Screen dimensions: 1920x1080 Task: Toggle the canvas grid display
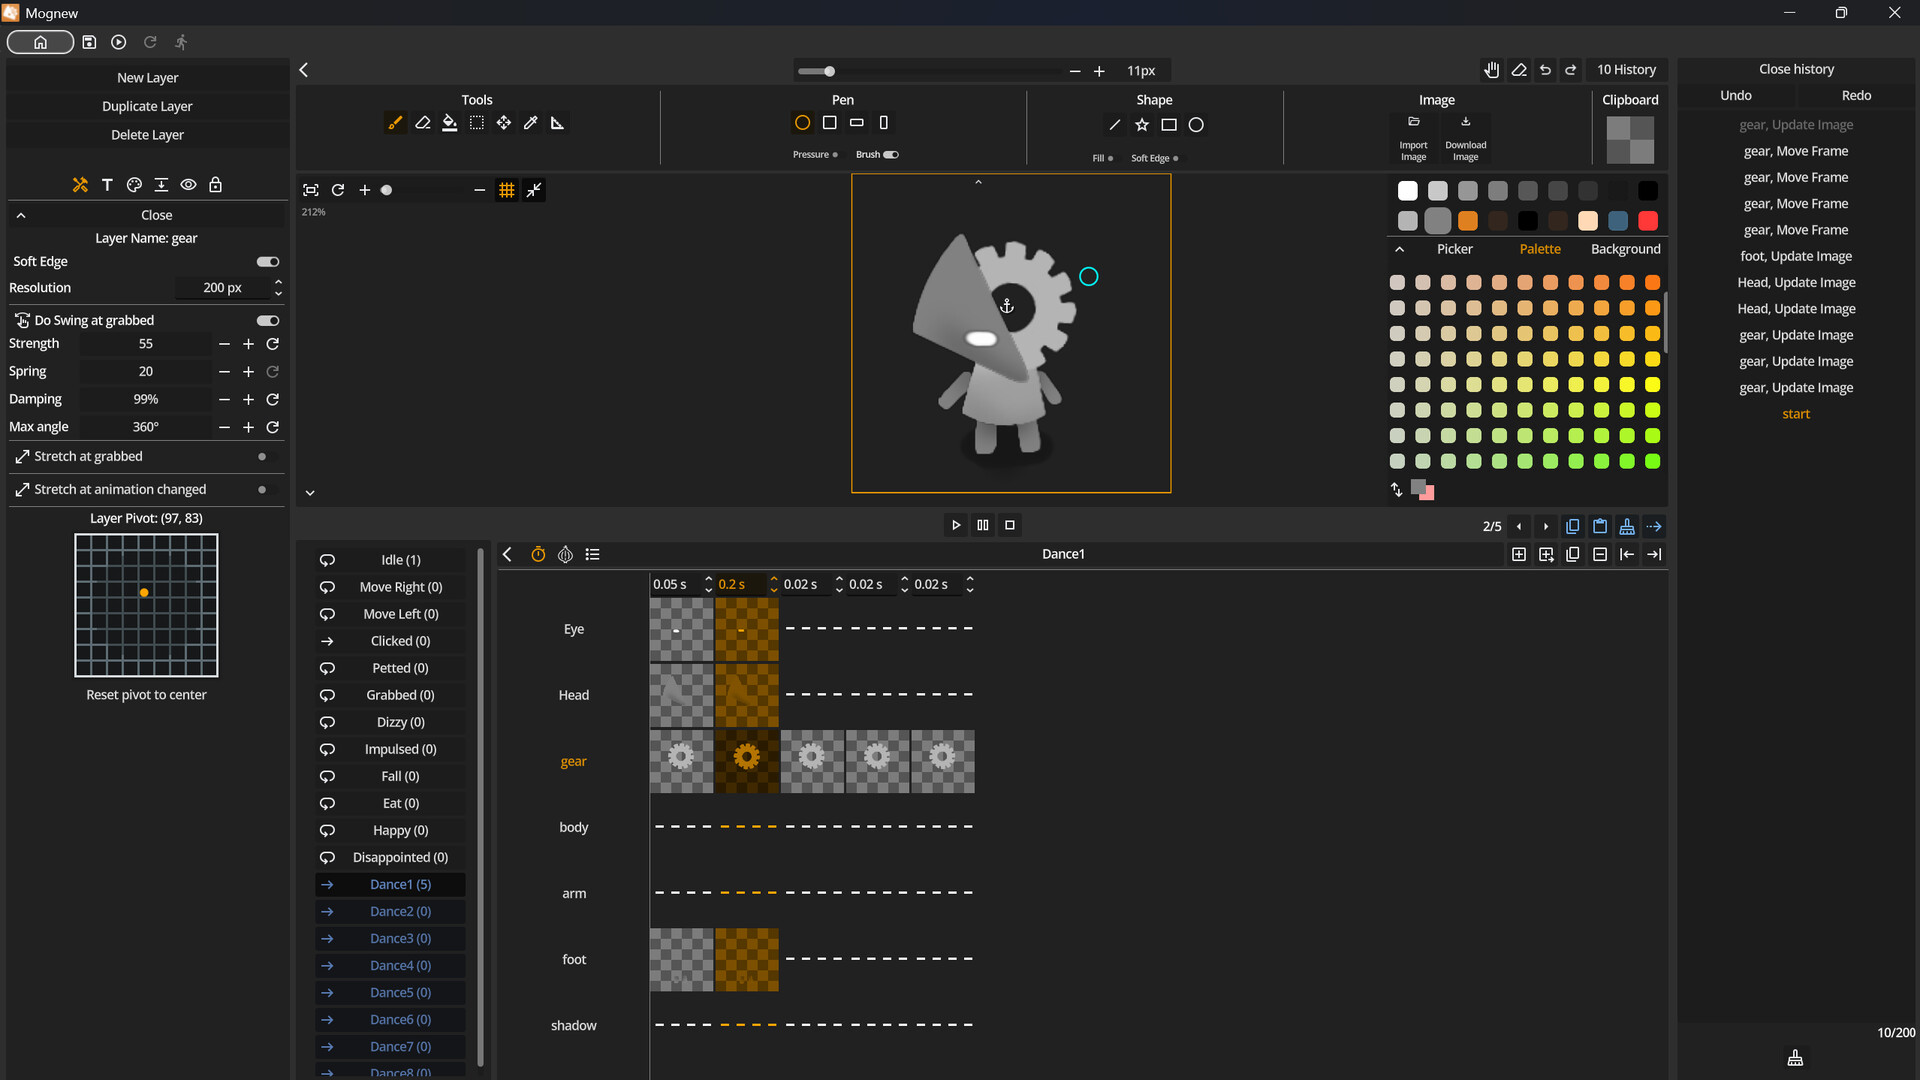(507, 190)
